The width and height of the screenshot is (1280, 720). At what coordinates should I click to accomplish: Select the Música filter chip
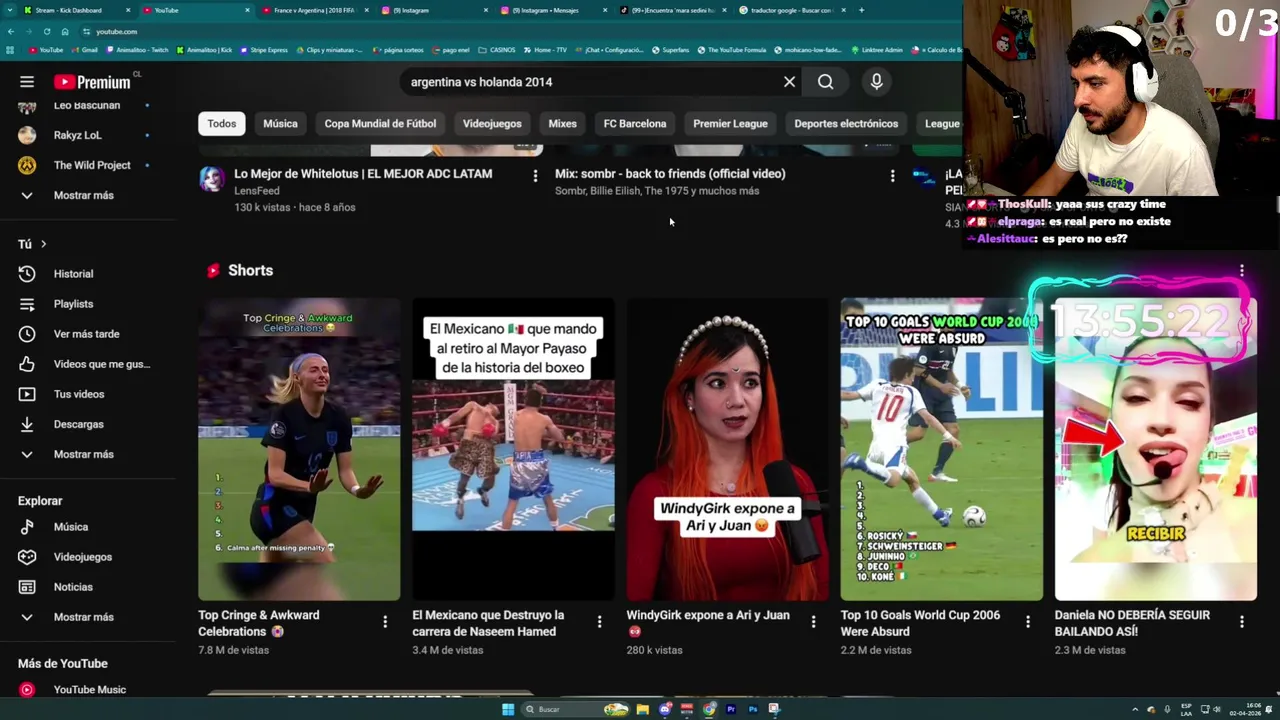click(x=280, y=124)
